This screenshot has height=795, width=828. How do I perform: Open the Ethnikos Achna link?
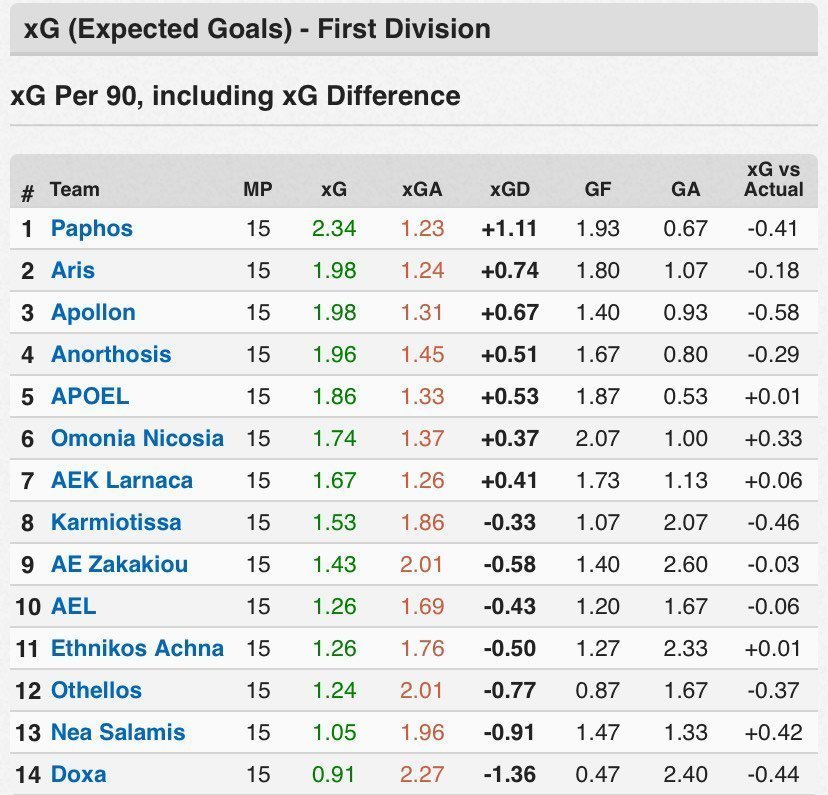point(137,648)
